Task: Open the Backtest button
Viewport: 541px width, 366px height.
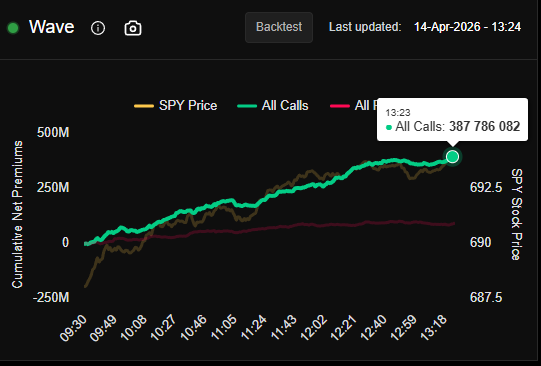Action: (x=279, y=27)
